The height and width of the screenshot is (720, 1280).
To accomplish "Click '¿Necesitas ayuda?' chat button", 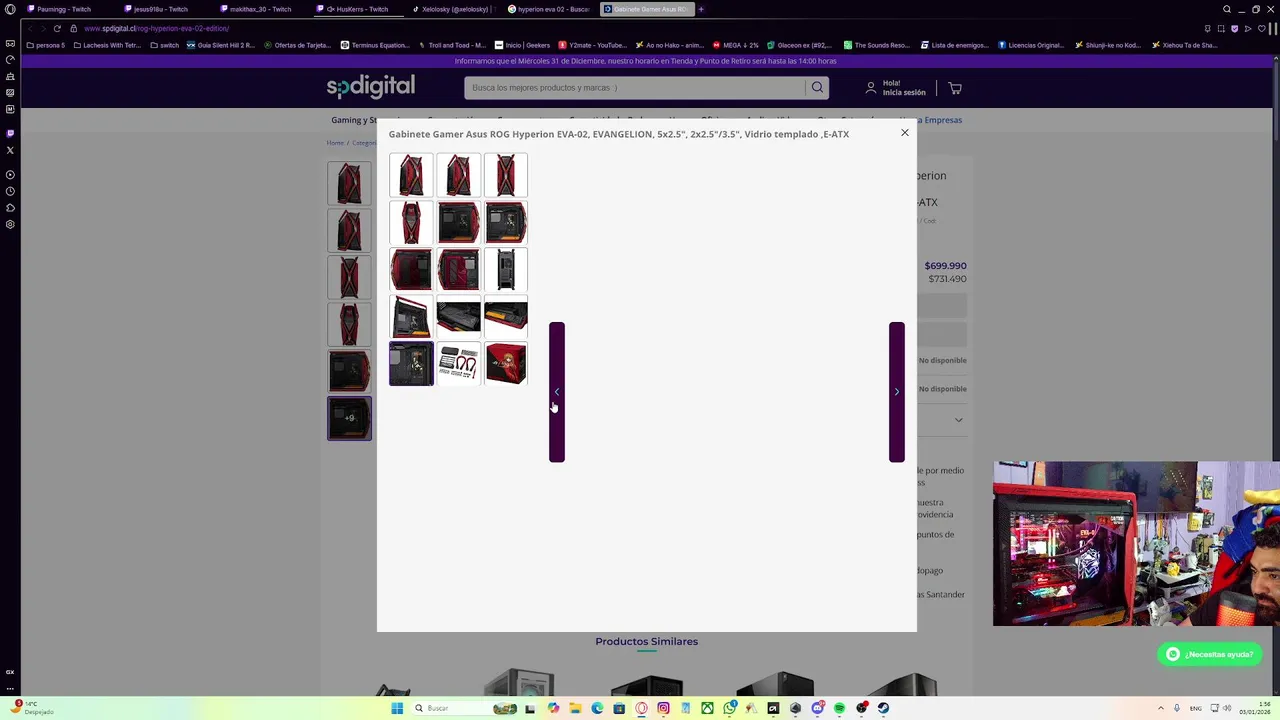I will (x=1210, y=654).
